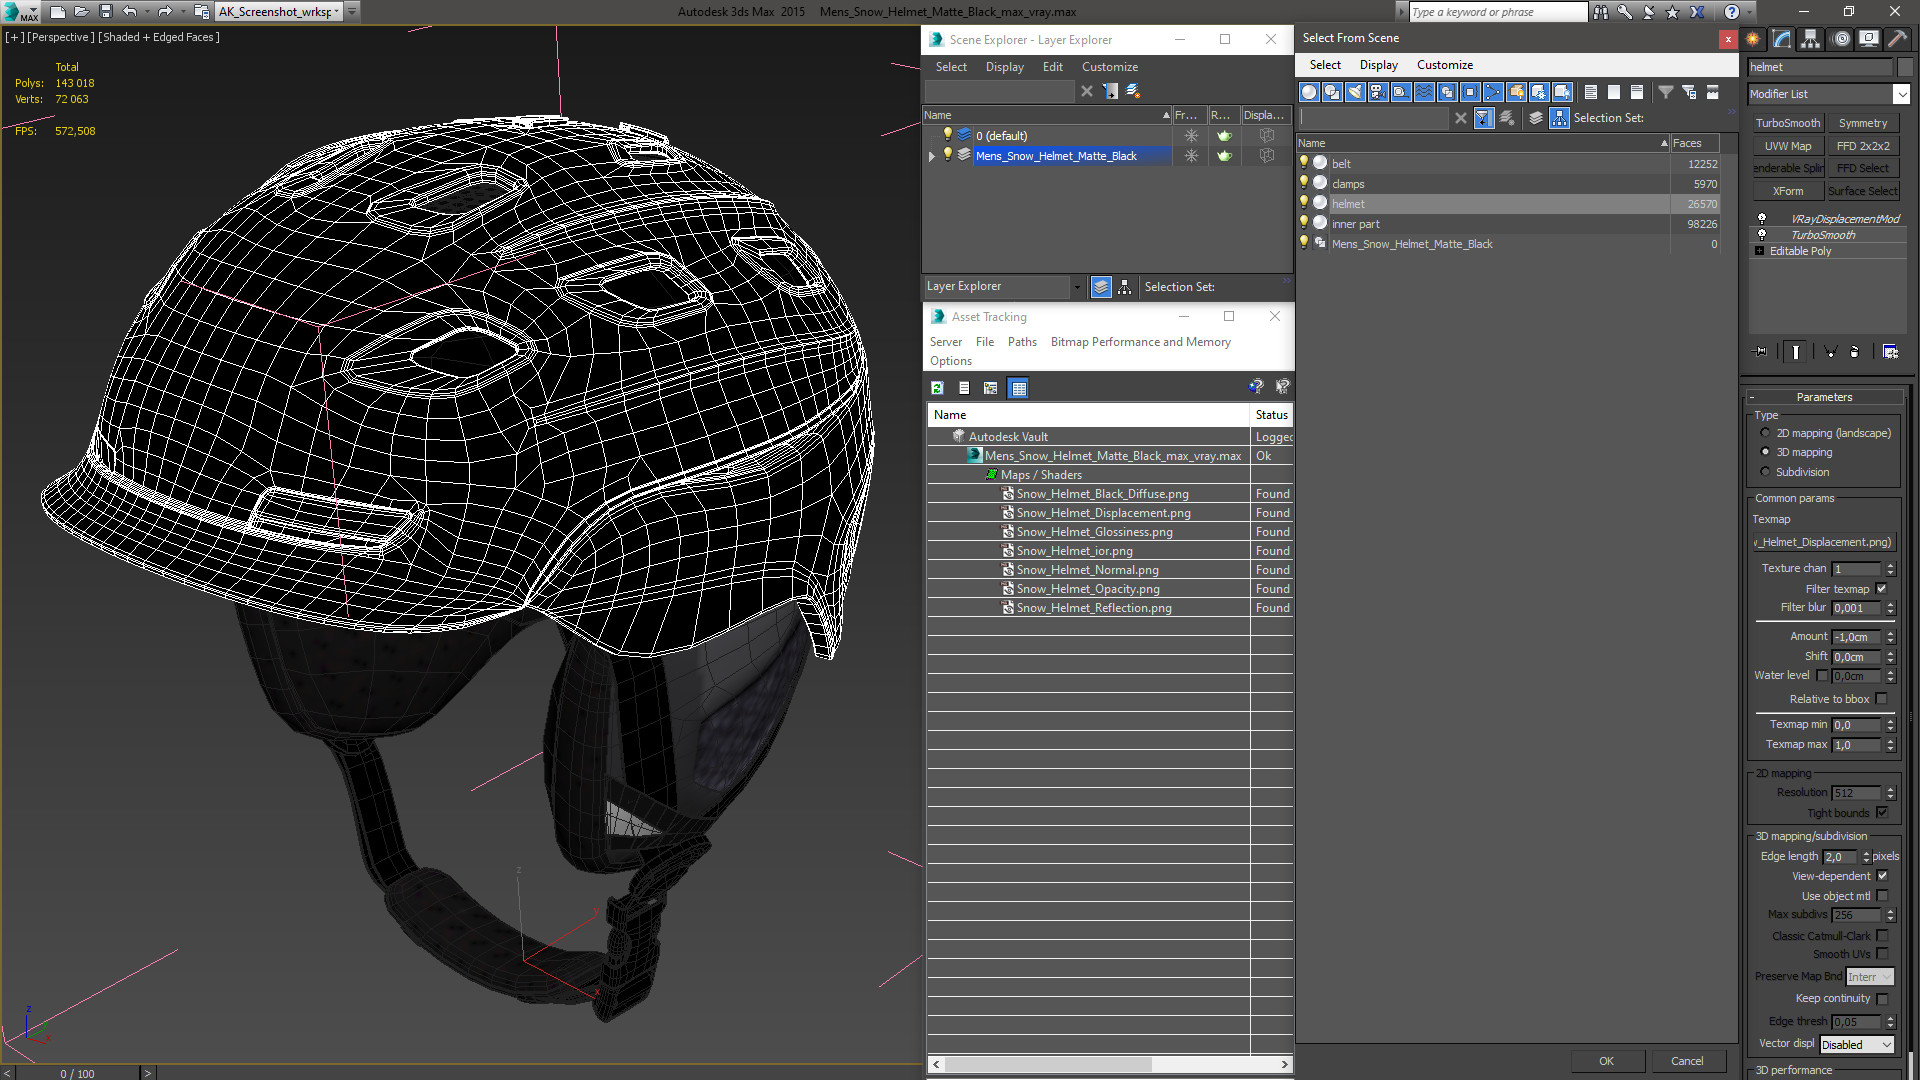Image resolution: width=1920 pixels, height=1080 pixels.
Task: Open Display menu in Select From Scene
Action: [x=1378, y=65]
